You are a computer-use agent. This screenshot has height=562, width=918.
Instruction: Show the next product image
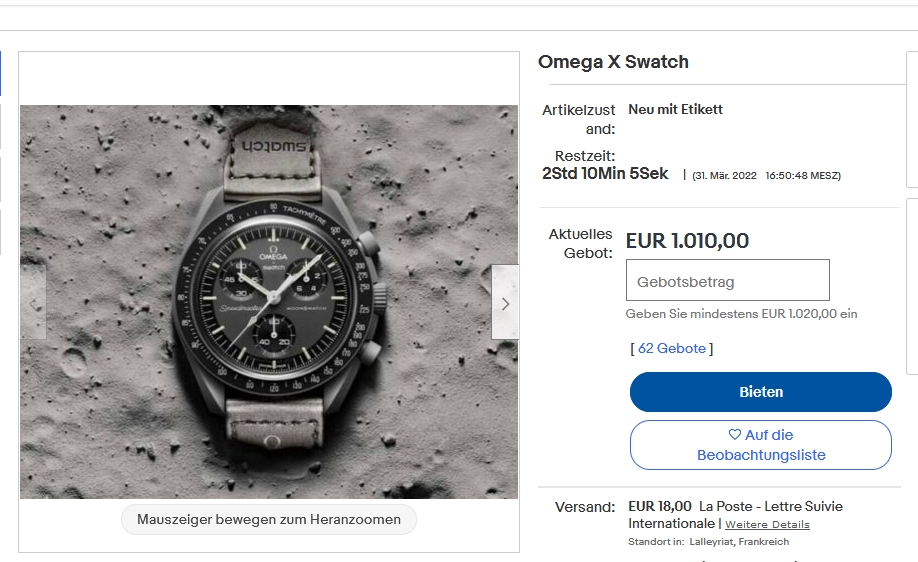505,303
